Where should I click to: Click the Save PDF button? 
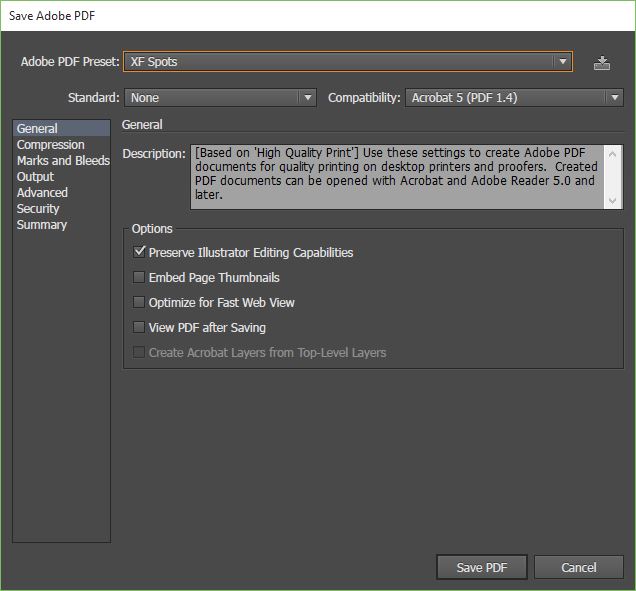click(x=482, y=567)
